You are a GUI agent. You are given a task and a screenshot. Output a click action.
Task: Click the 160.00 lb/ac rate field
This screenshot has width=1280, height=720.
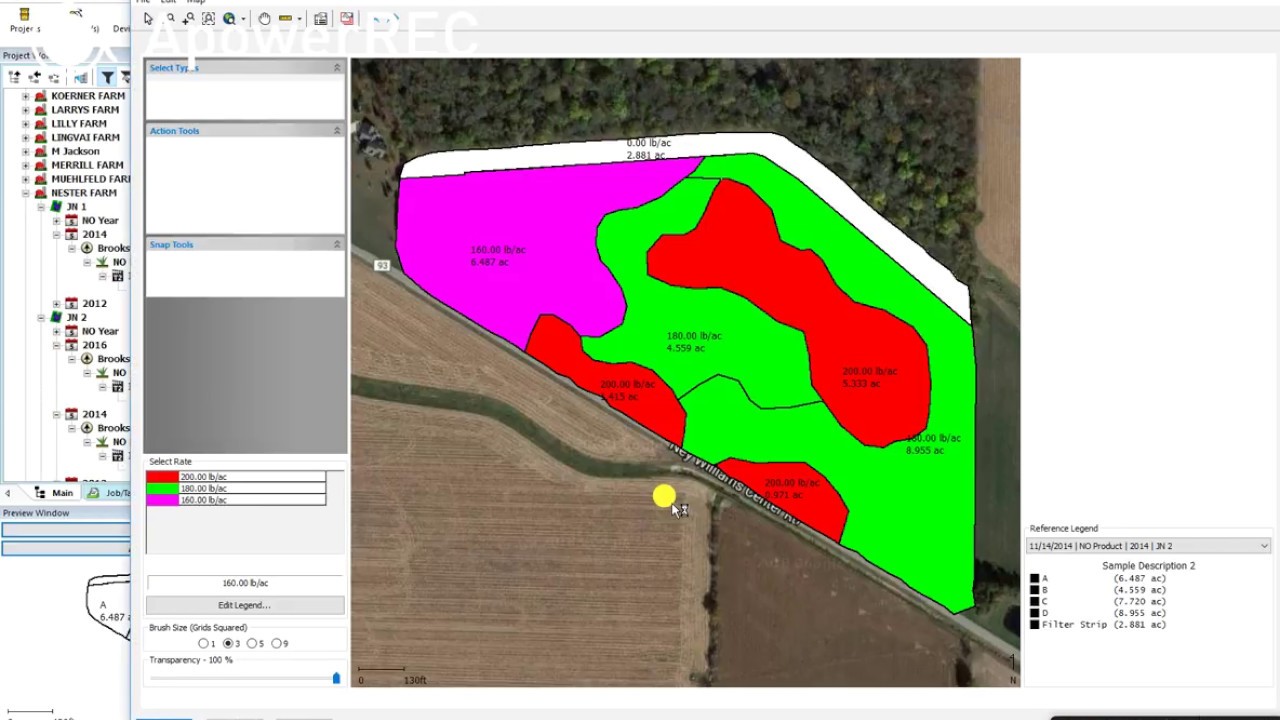coord(245,583)
